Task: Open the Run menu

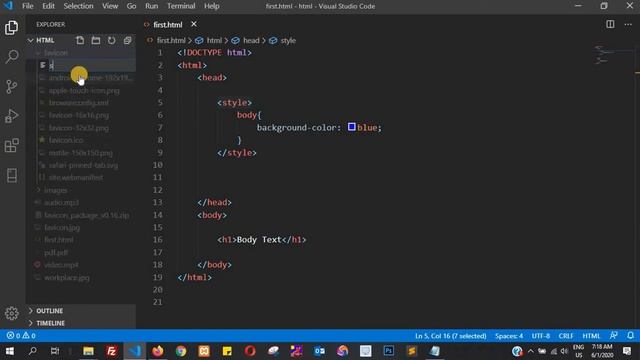Action: [151, 6]
